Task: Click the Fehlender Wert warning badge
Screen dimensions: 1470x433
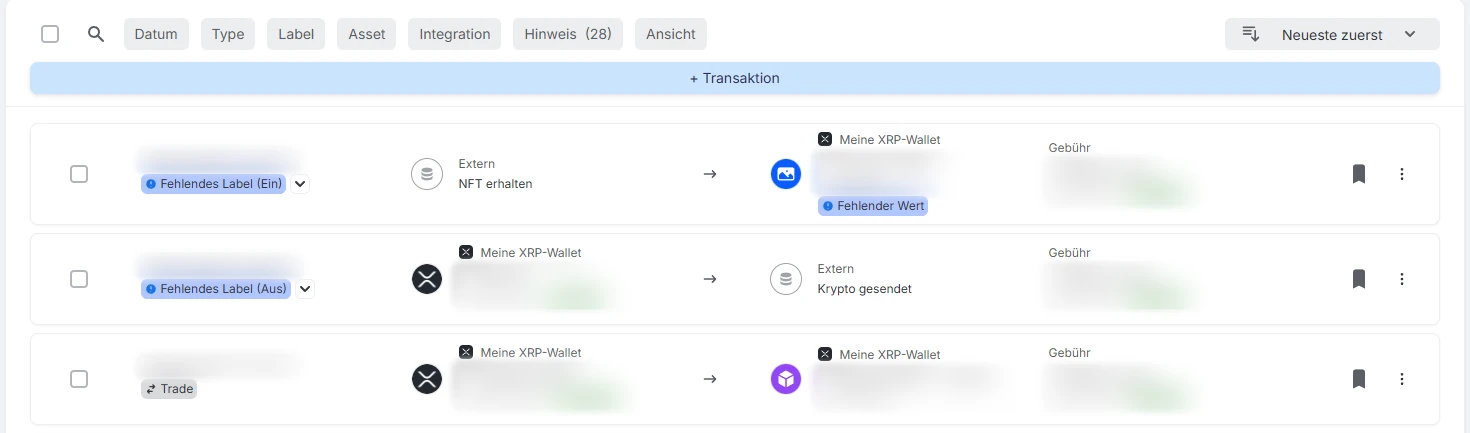Action: pyautogui.click(x=873, y=206)
